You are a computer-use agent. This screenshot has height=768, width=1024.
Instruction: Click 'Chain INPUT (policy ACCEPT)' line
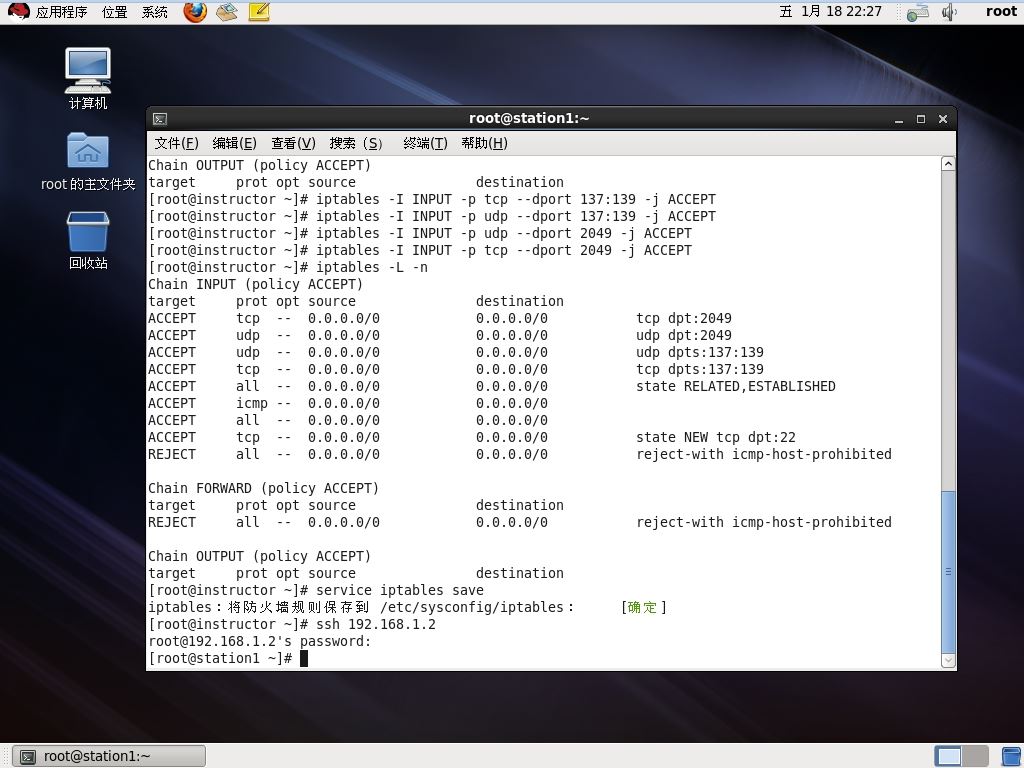255,285
